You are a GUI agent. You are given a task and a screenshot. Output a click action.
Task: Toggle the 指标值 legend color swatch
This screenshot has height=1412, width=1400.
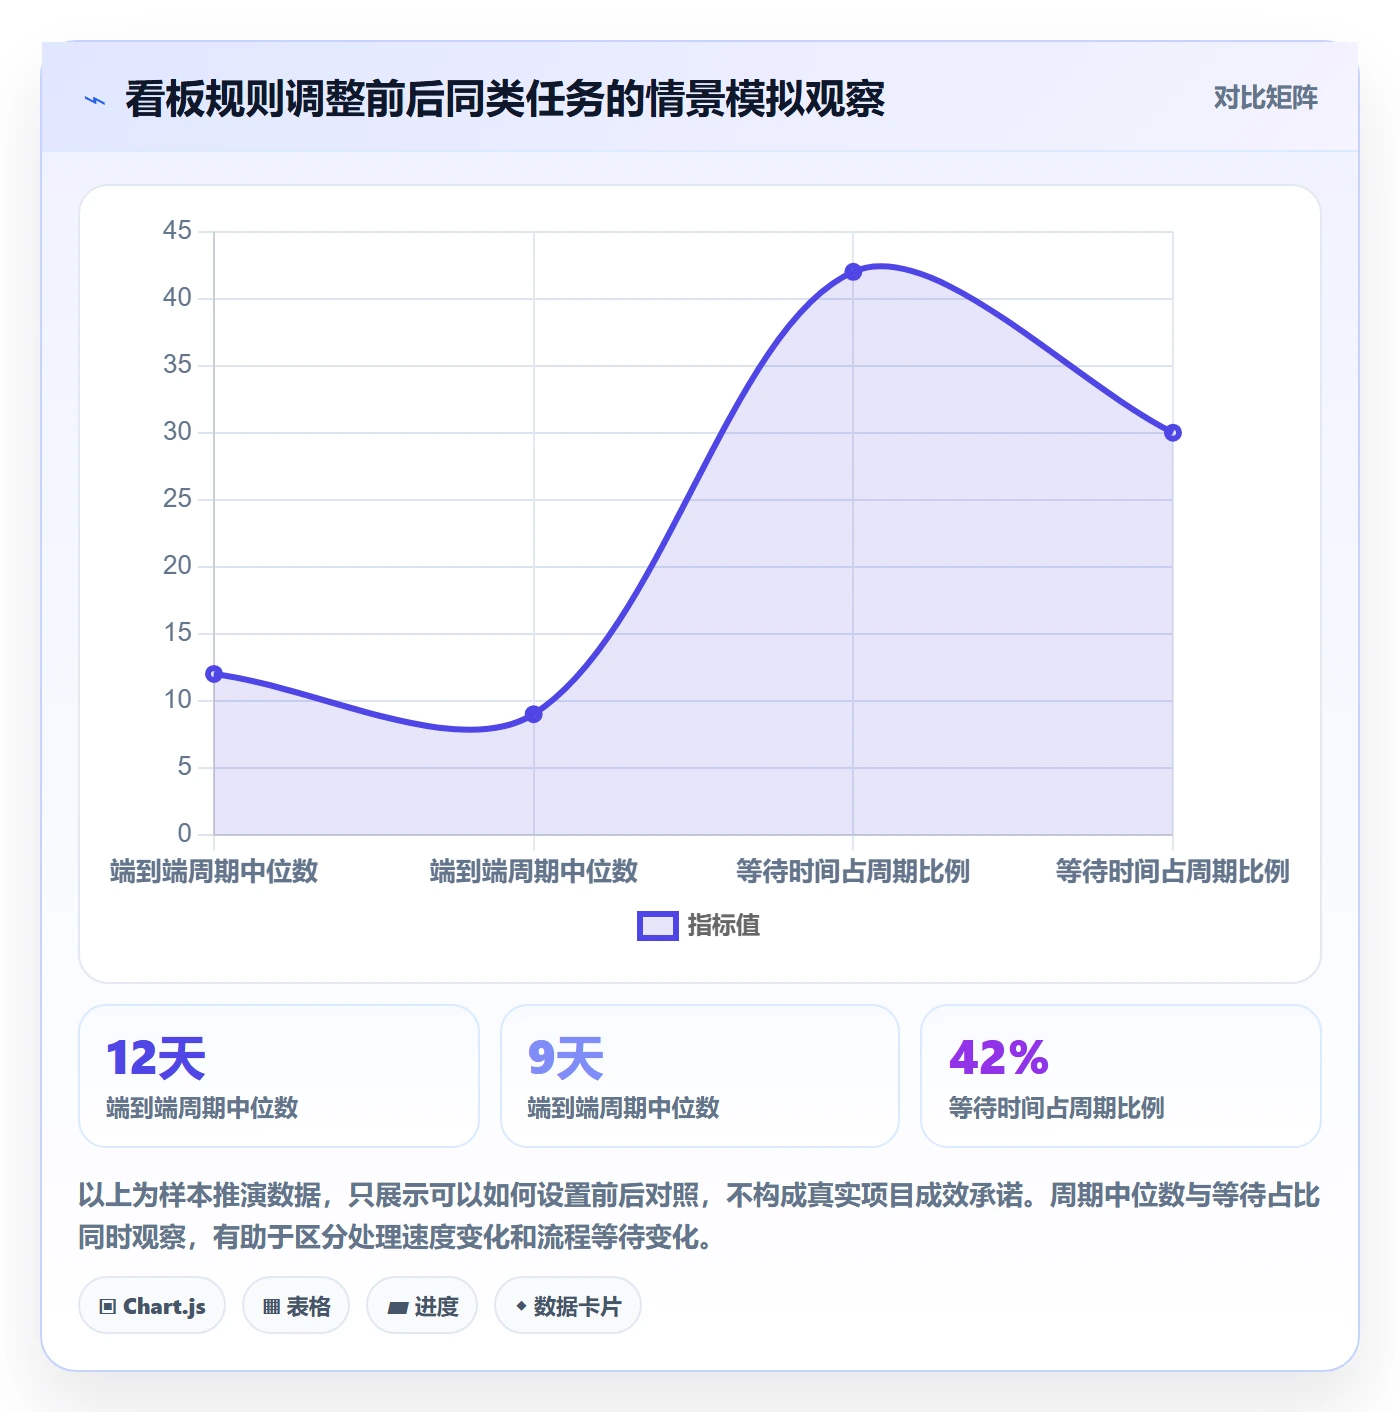[658, 926]
